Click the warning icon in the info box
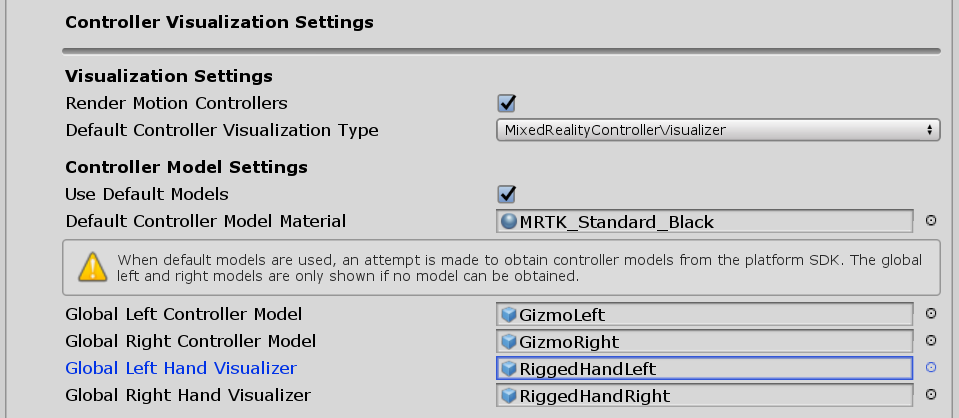The width and height of the screenshot is (959, 418). point(92,266)
